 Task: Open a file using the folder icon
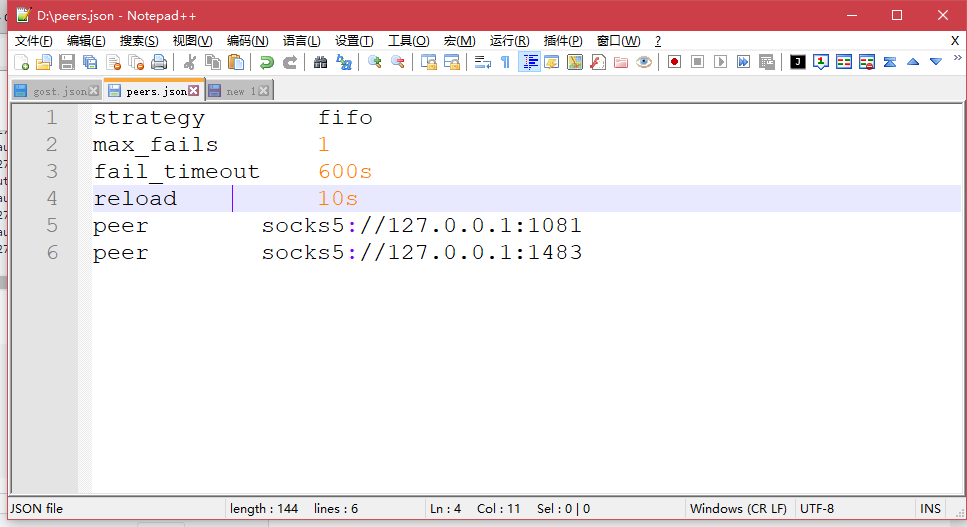44,62
